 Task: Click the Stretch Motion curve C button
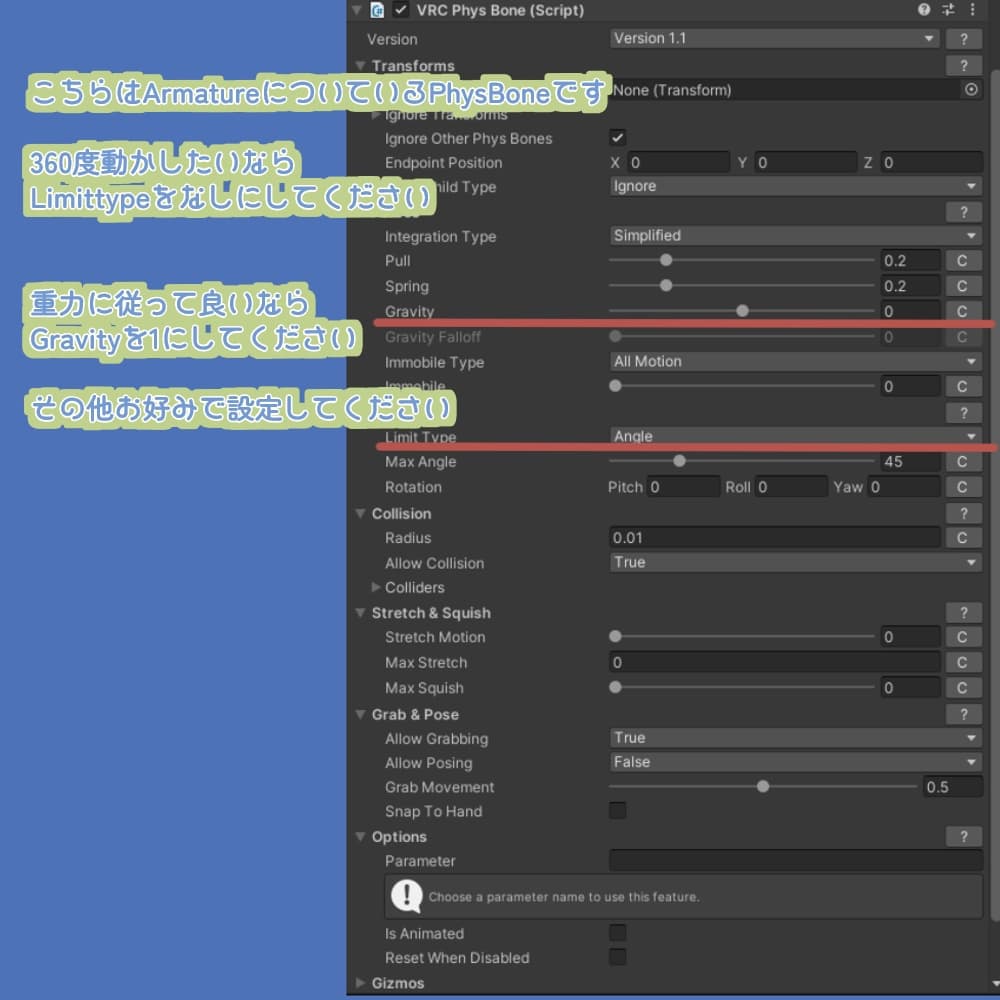(963, 637)
